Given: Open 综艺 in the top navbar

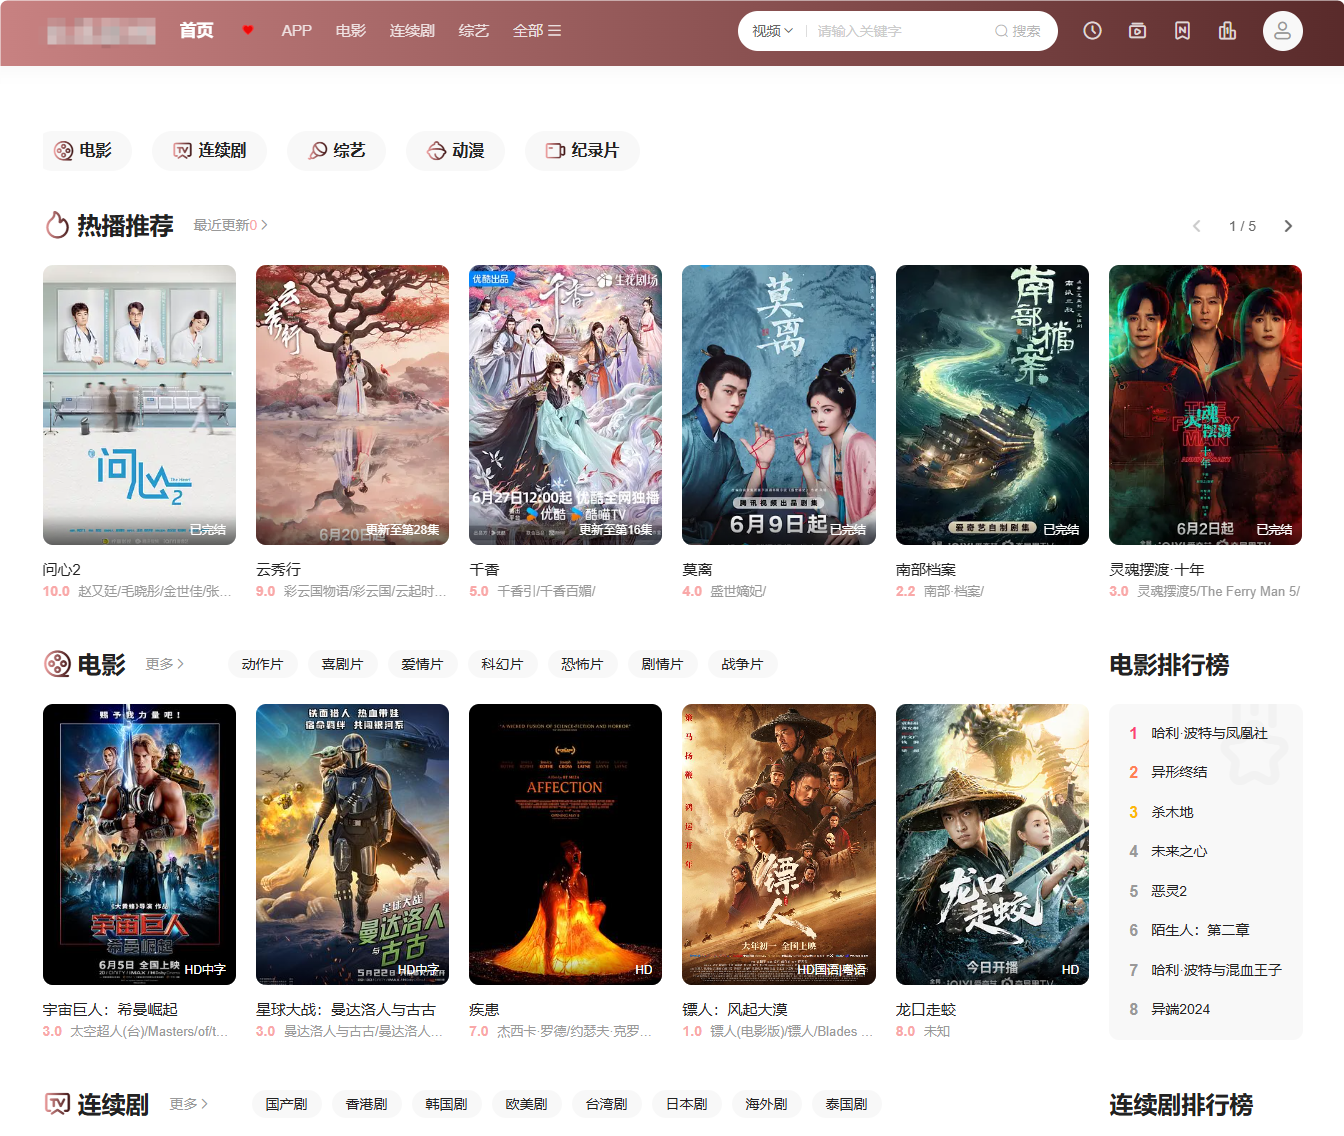Looking at the screenshot, I should point(473,31).
